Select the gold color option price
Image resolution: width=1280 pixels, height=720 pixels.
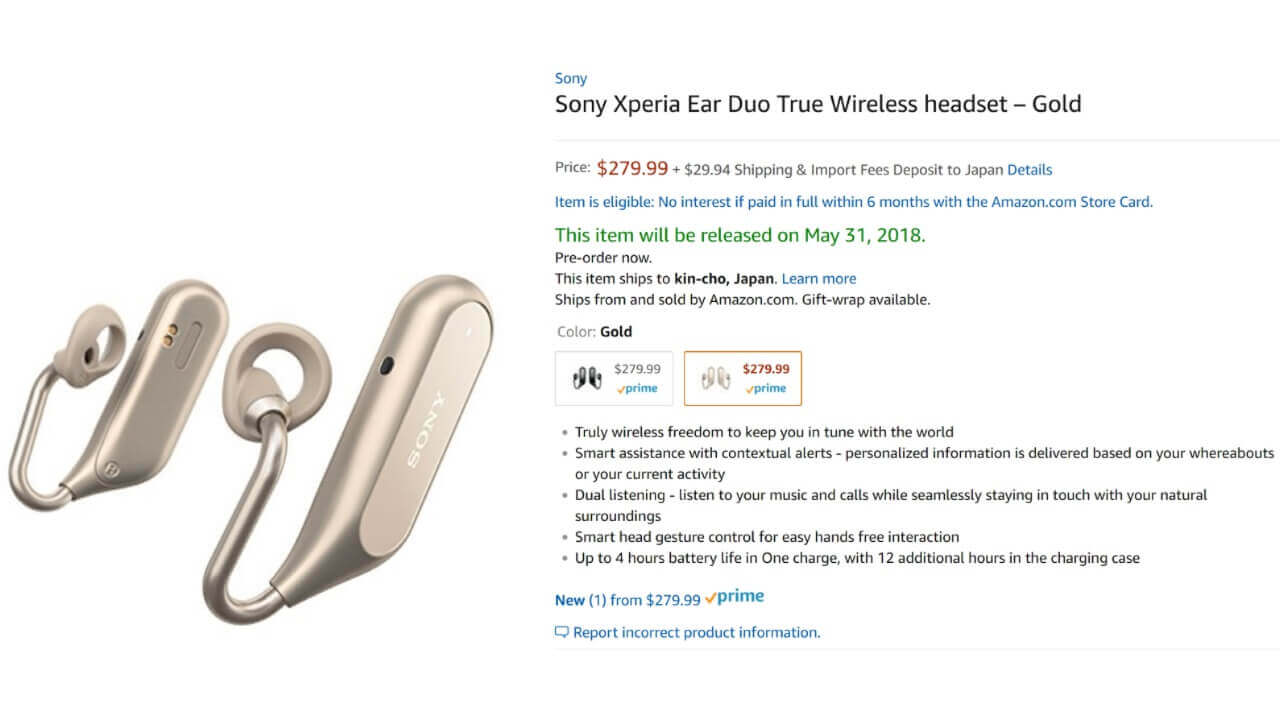766,369
